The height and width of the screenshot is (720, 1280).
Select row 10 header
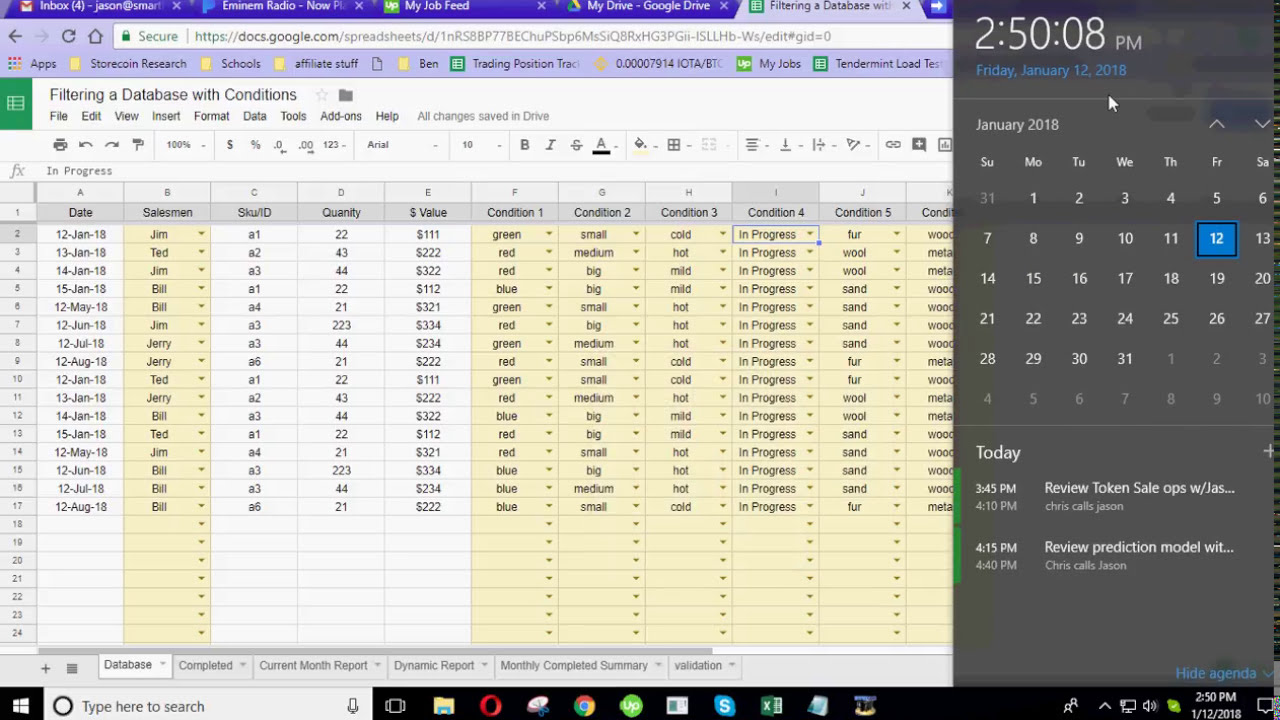(18, 380)
